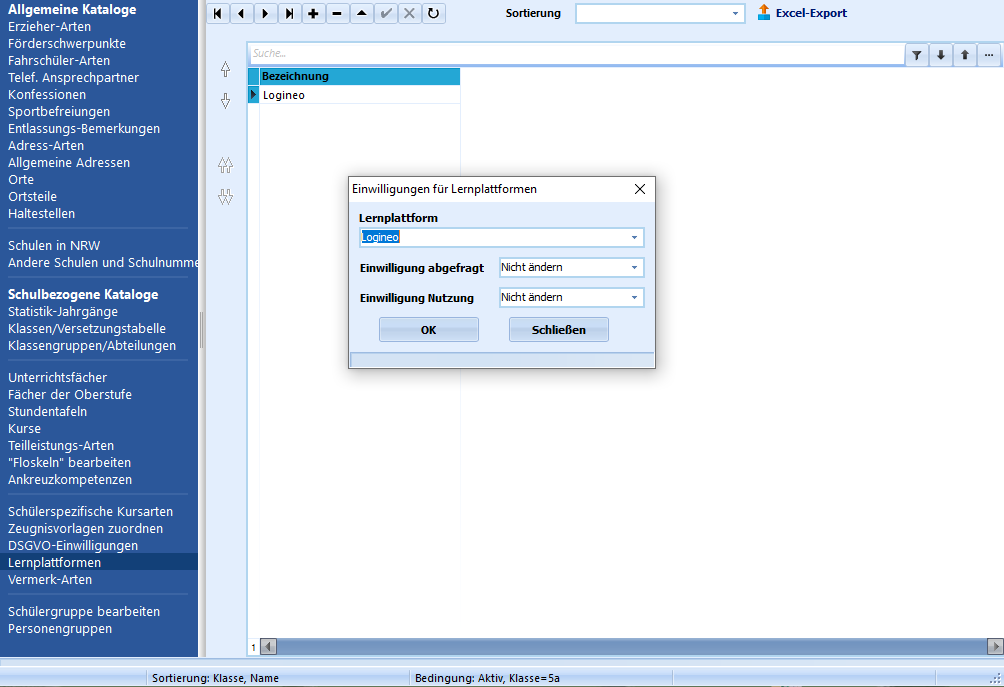Open Schülergruppe bearbeiten
The width and height of the screenshot is (1004, 687).
coord(84,611)
